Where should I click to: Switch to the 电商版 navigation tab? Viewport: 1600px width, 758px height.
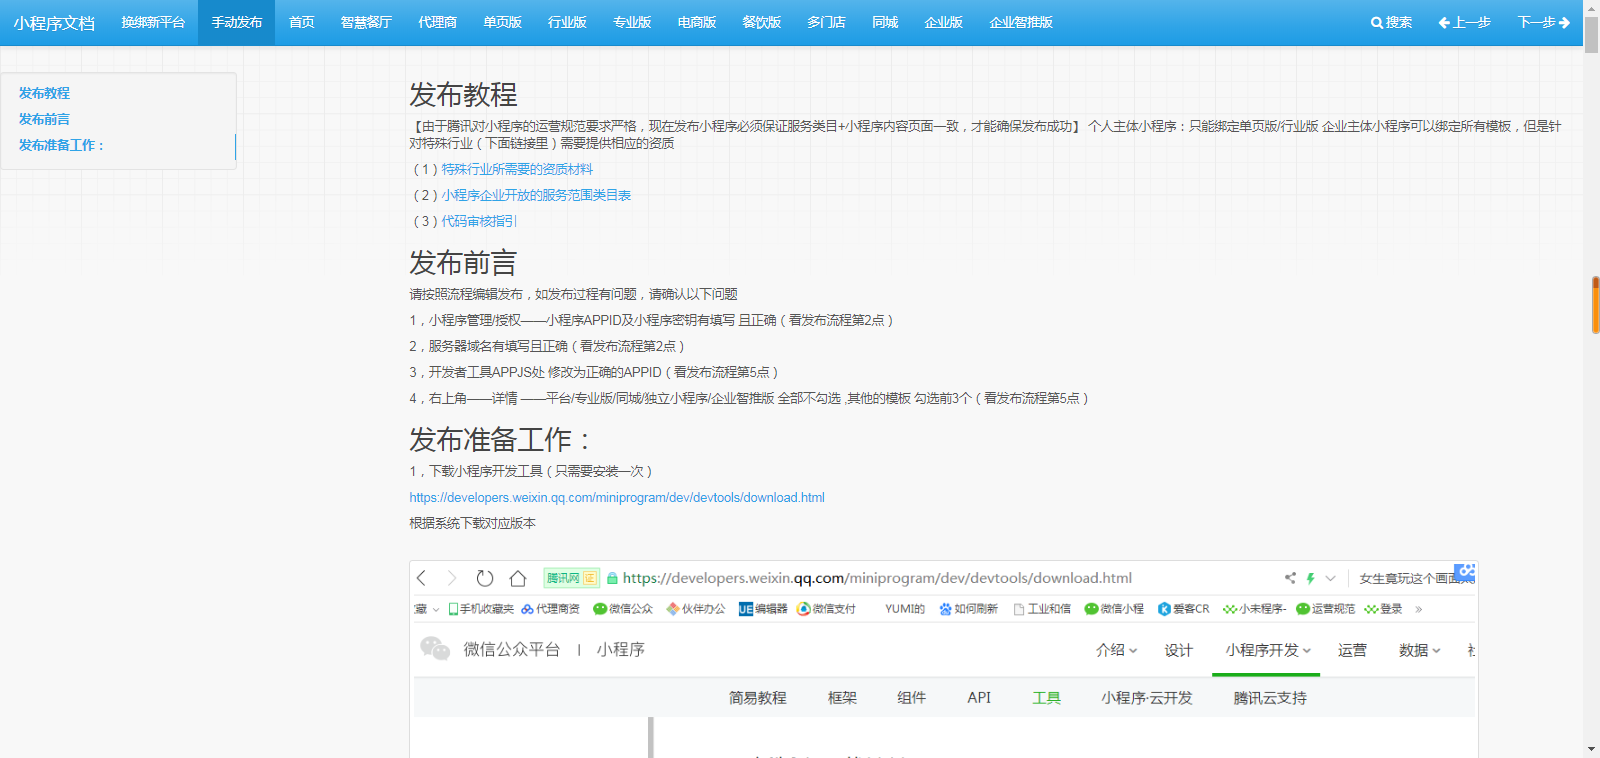(697, 22)
